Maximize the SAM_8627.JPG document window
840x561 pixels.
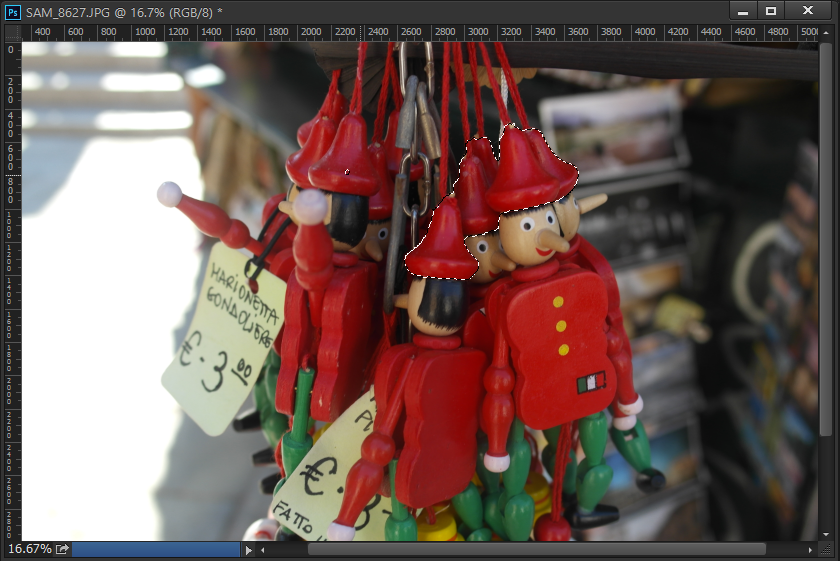click(771, 10)
